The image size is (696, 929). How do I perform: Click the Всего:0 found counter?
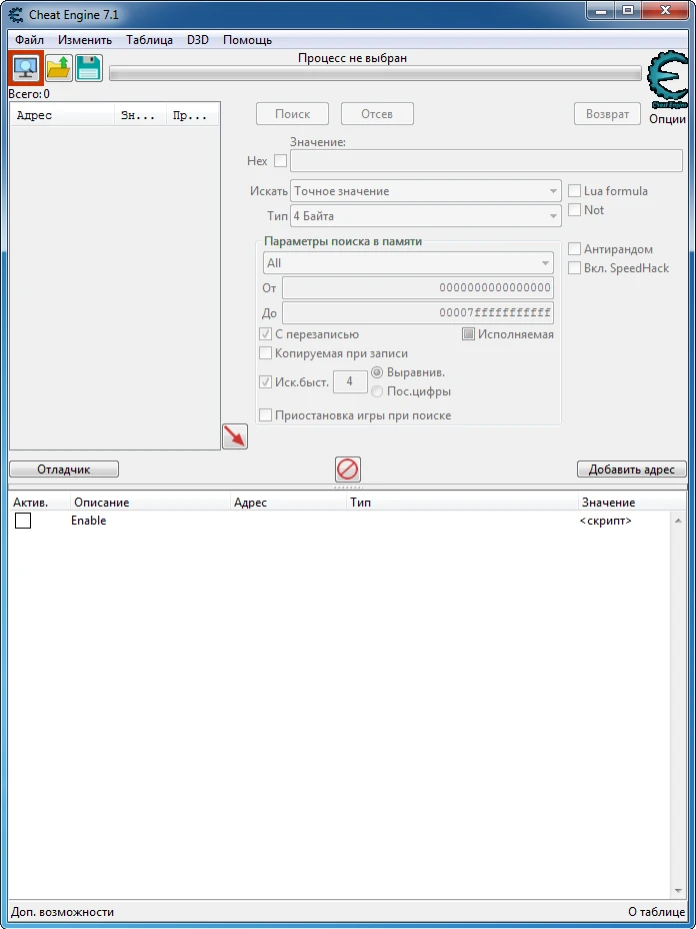29,94
